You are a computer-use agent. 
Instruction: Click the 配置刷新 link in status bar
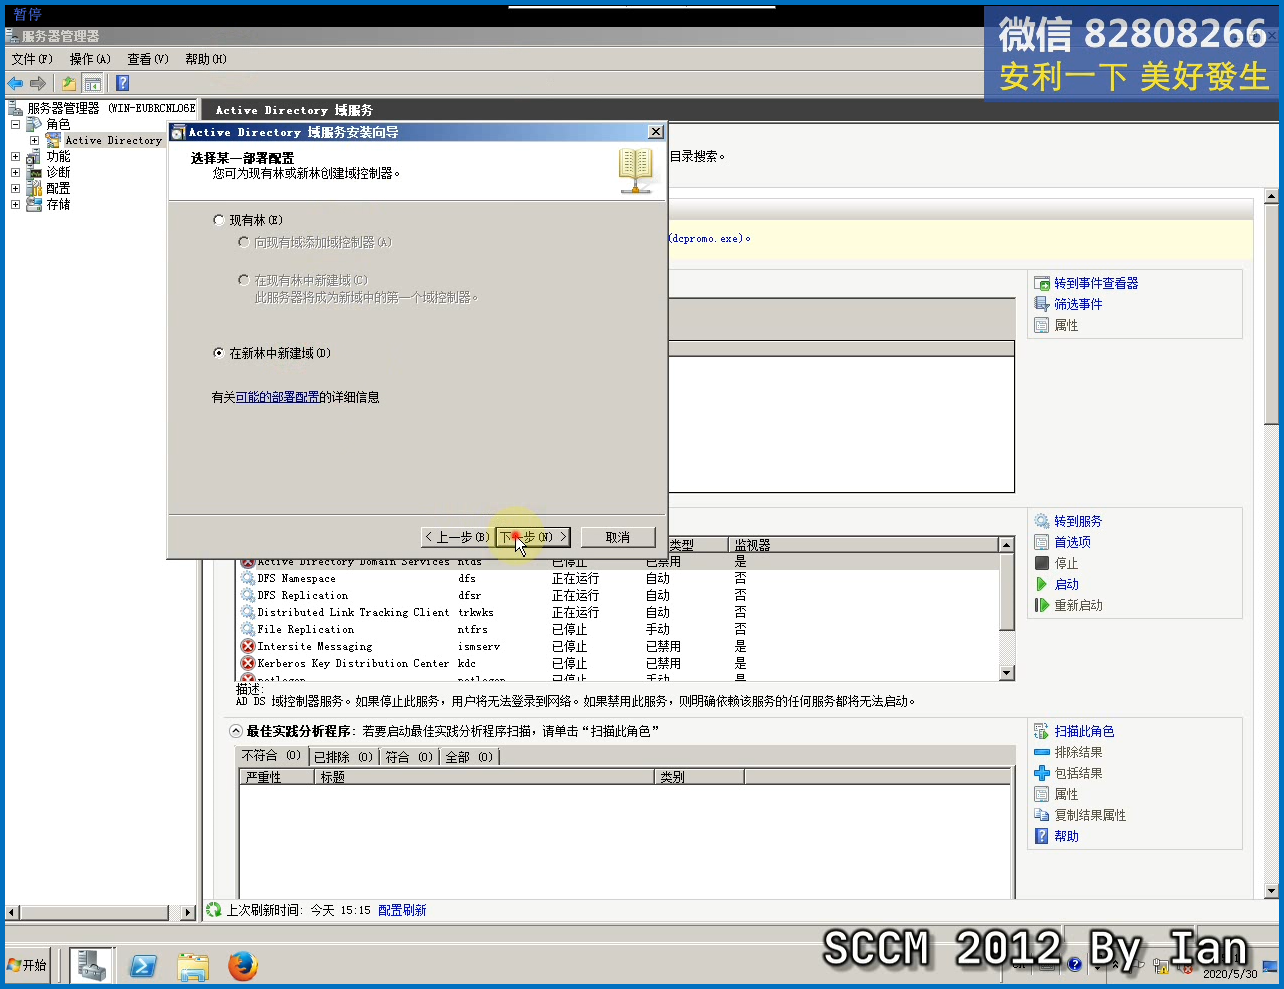402,910
